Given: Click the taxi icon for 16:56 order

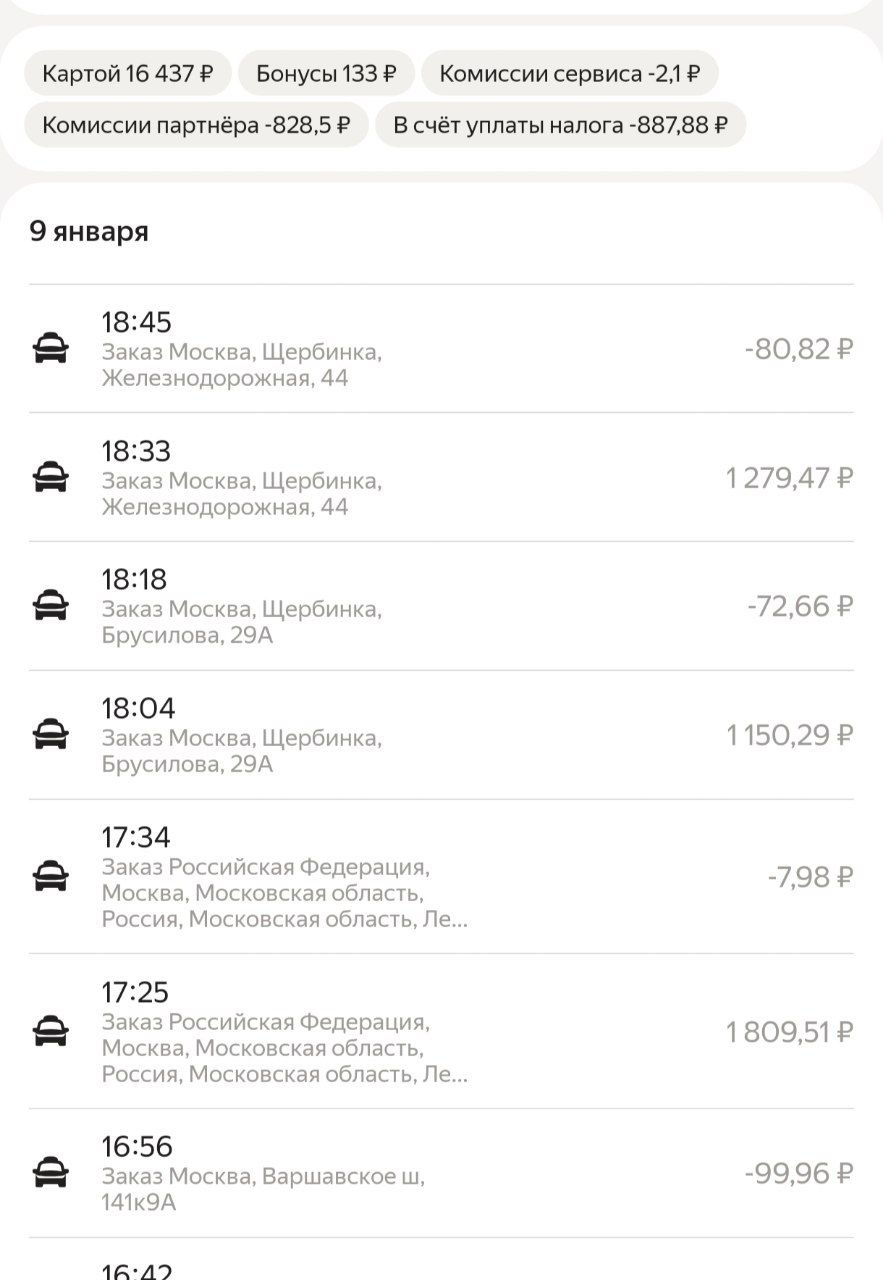Looking at the screenshot, I should point(50,1172).
